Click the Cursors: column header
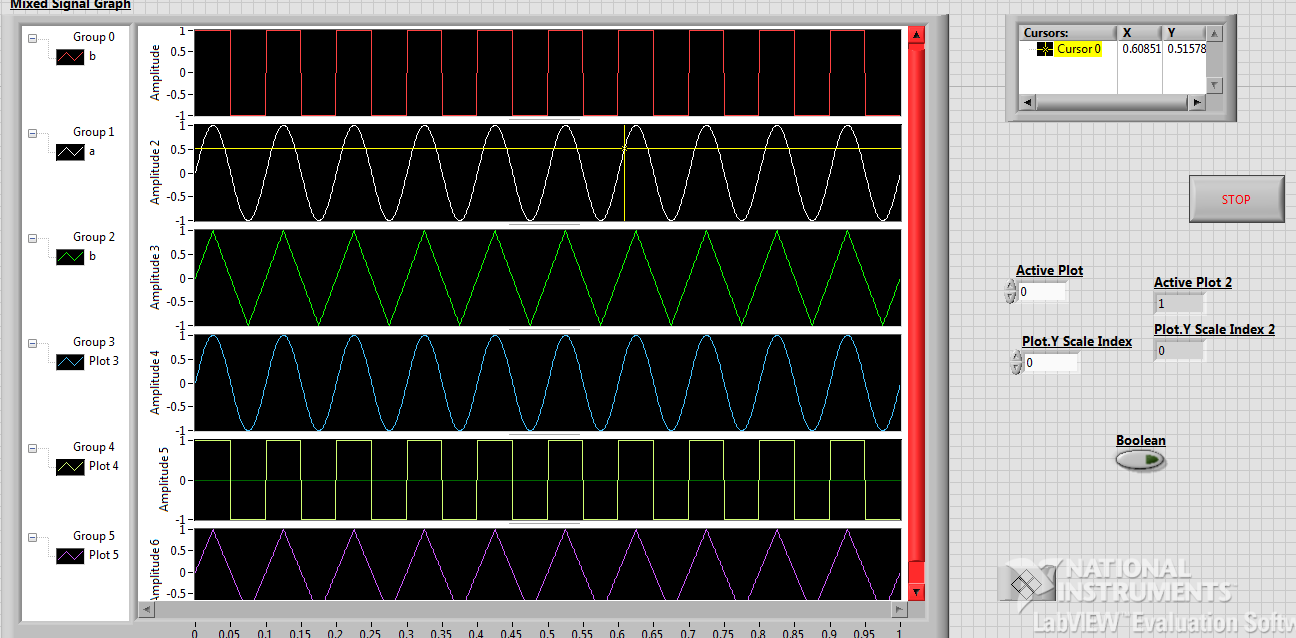This screenshot has width=1296, height=638. 1068,33
